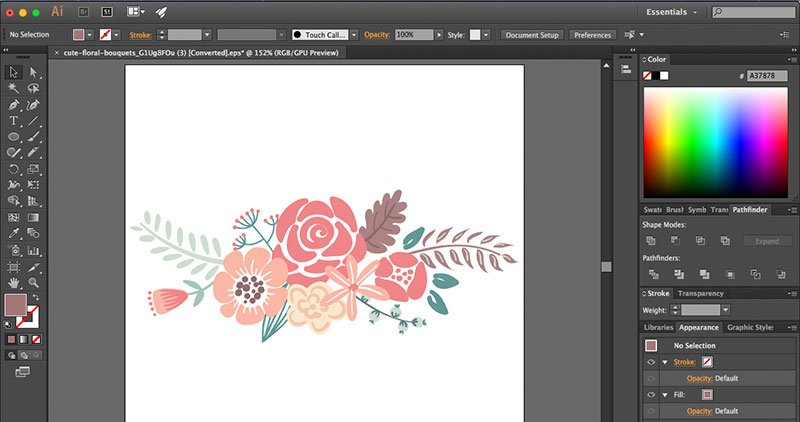The height and width of the screenshot is (422, 800).
Task: Select the Eyedropper tool
Action: (x=14, y=234)
